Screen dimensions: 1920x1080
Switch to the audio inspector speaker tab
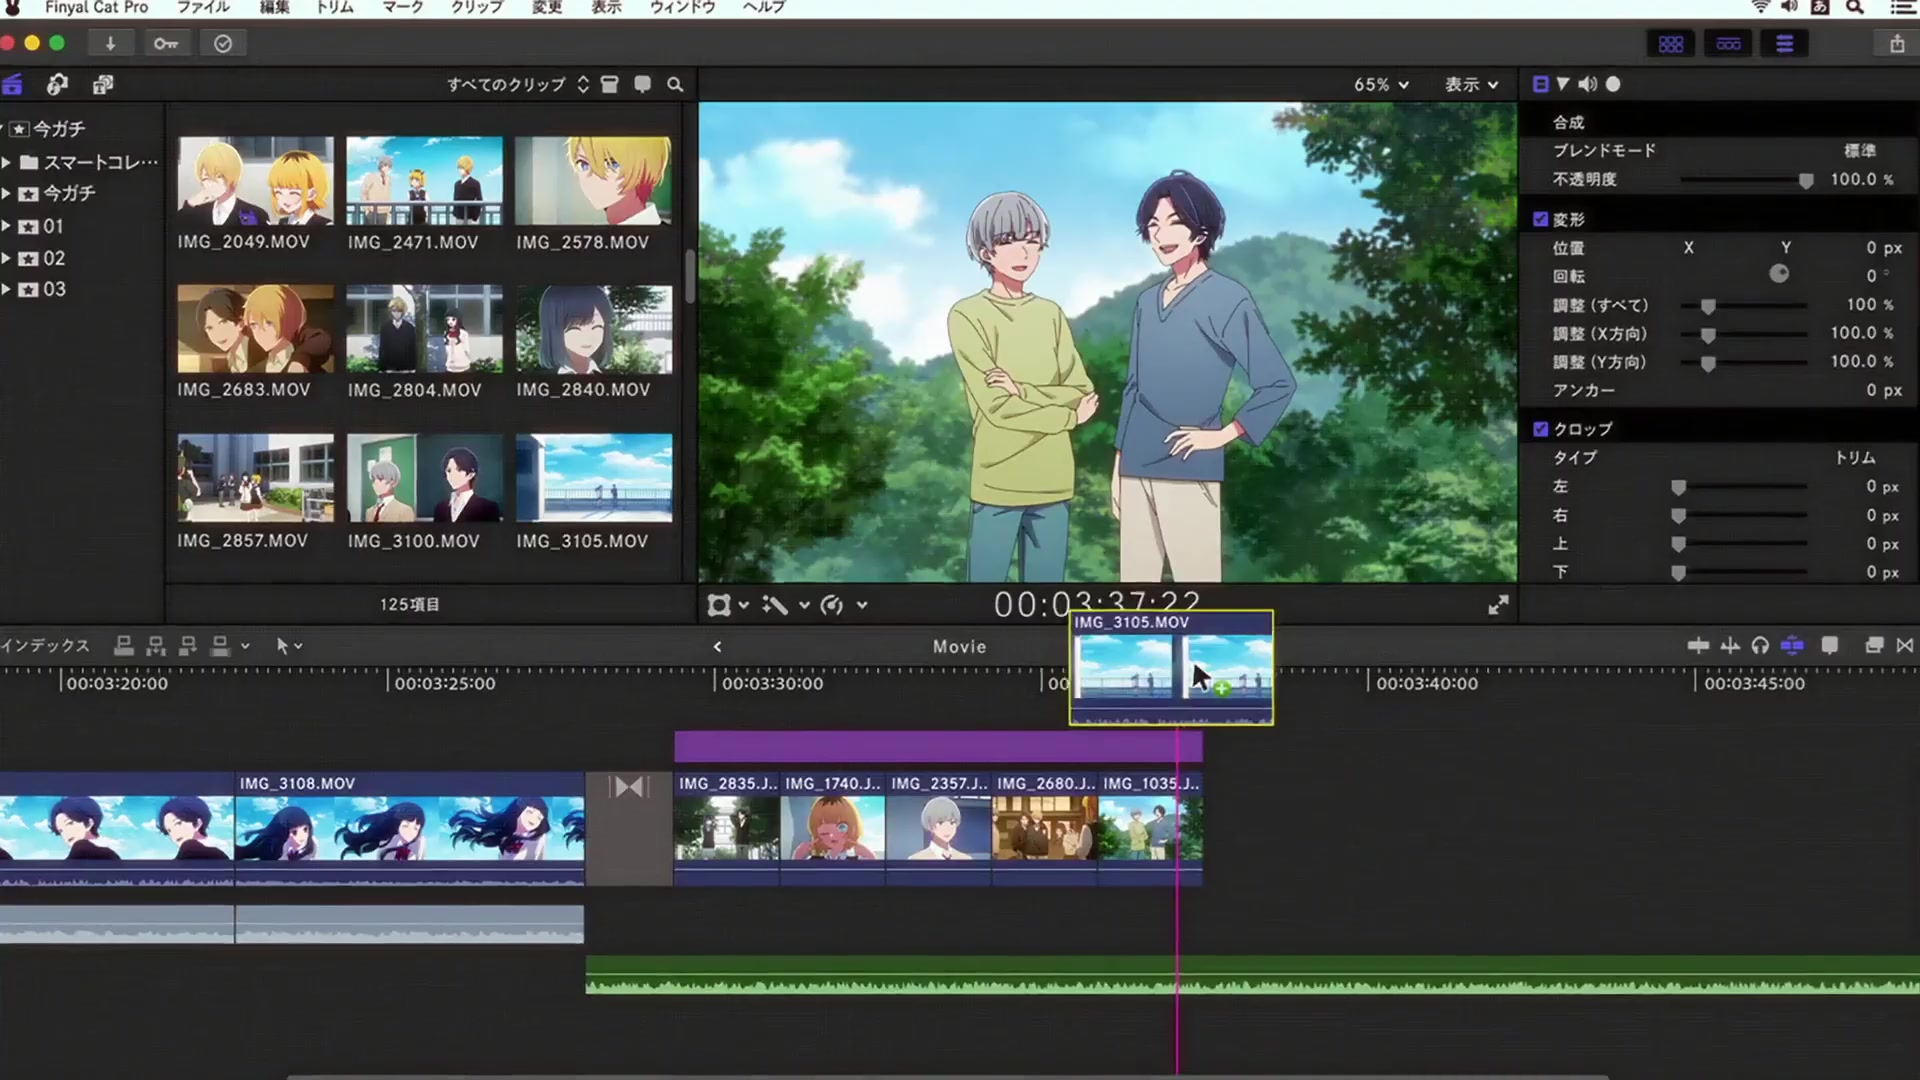1587,85
